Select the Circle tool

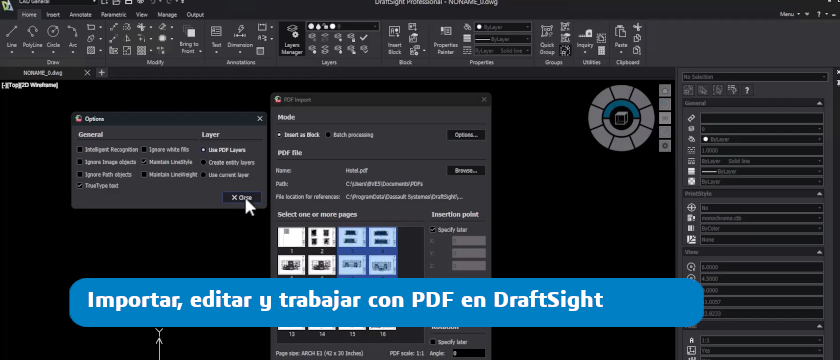point(53,37)
